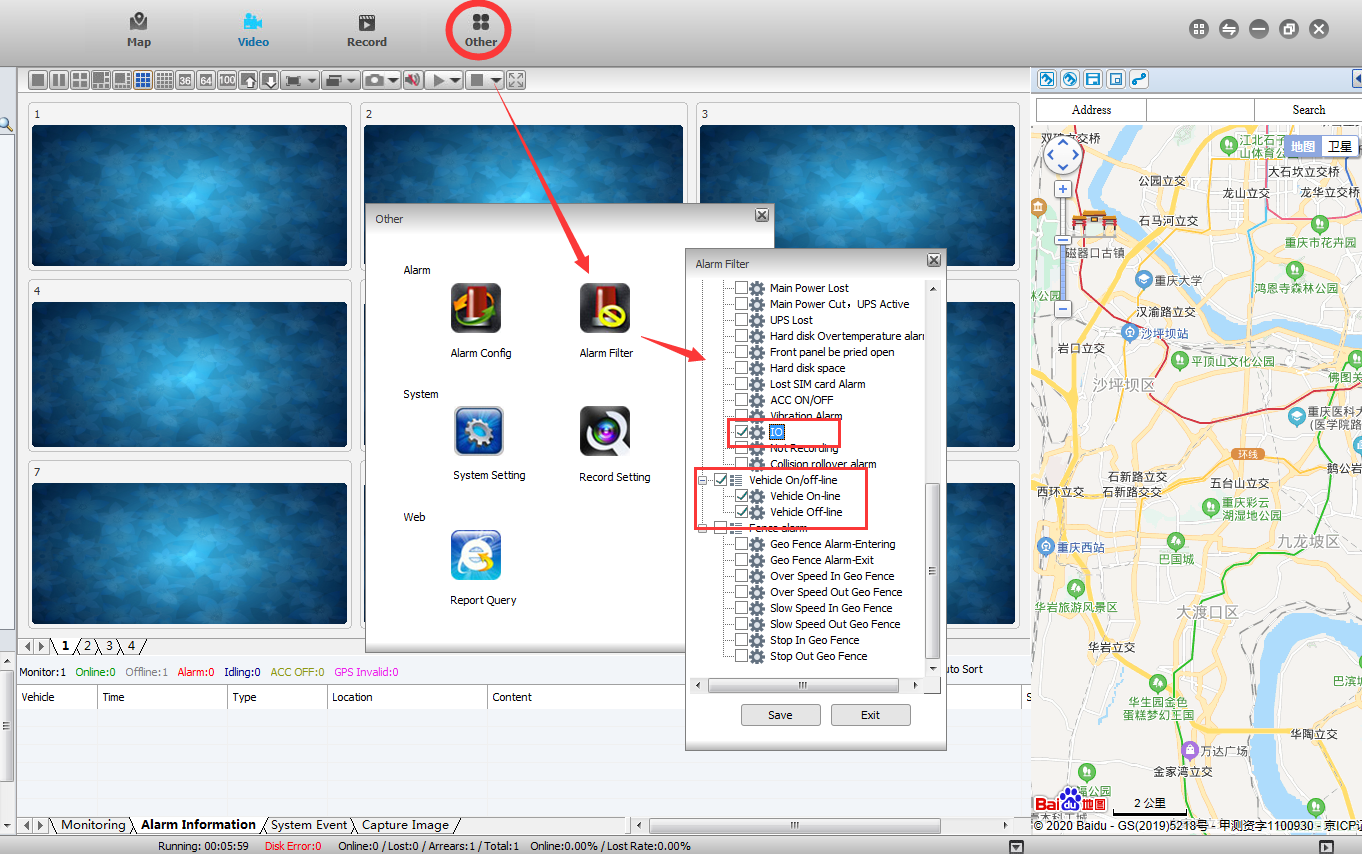
Task: Select the nine-window grid layout
Action: pos(143,80)
